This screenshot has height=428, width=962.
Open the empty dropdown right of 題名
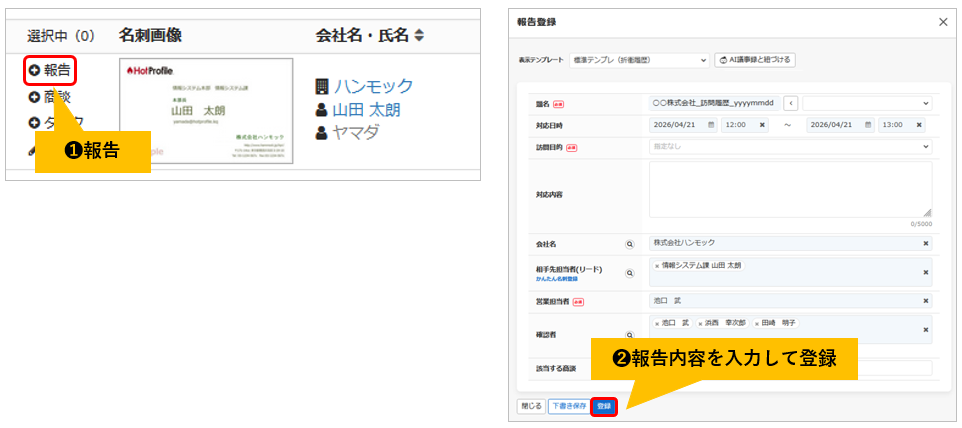click(867, 104)
